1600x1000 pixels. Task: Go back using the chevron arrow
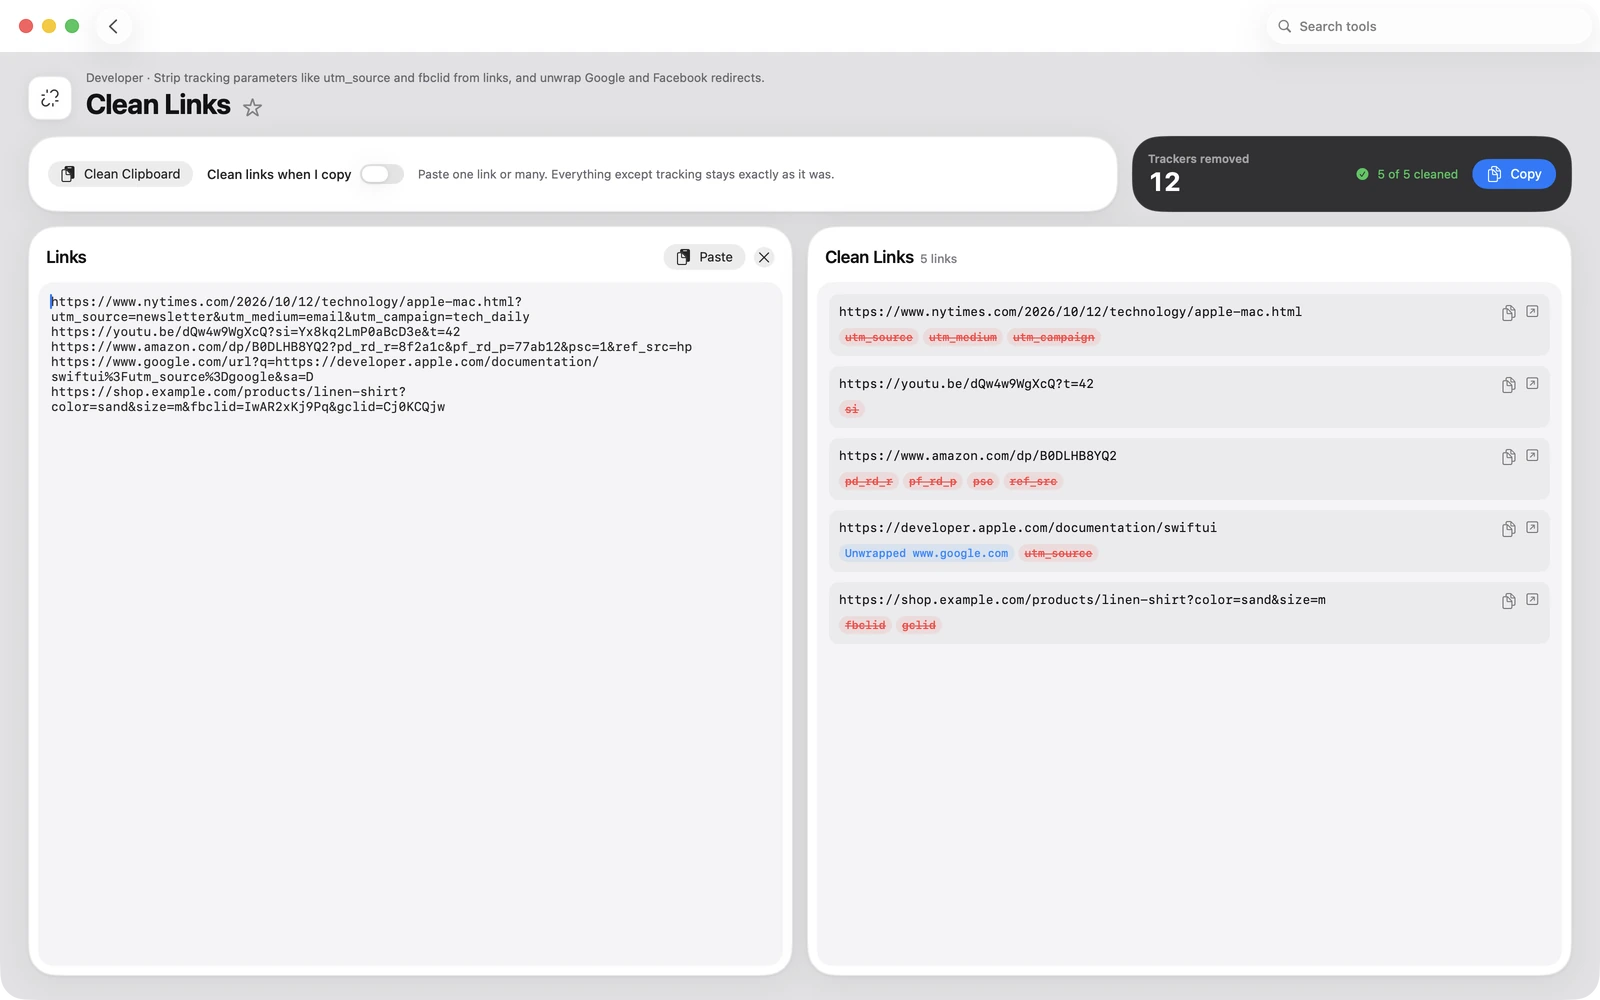click(x=114, y=26)
